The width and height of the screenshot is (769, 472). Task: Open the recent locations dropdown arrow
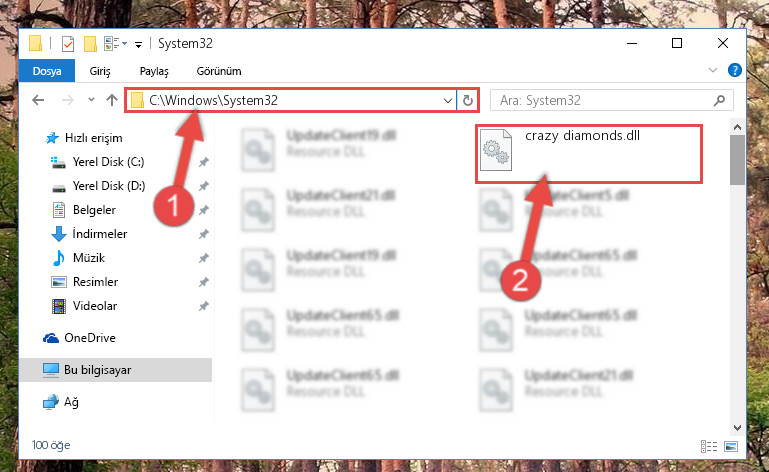click(x=91, y=100)
